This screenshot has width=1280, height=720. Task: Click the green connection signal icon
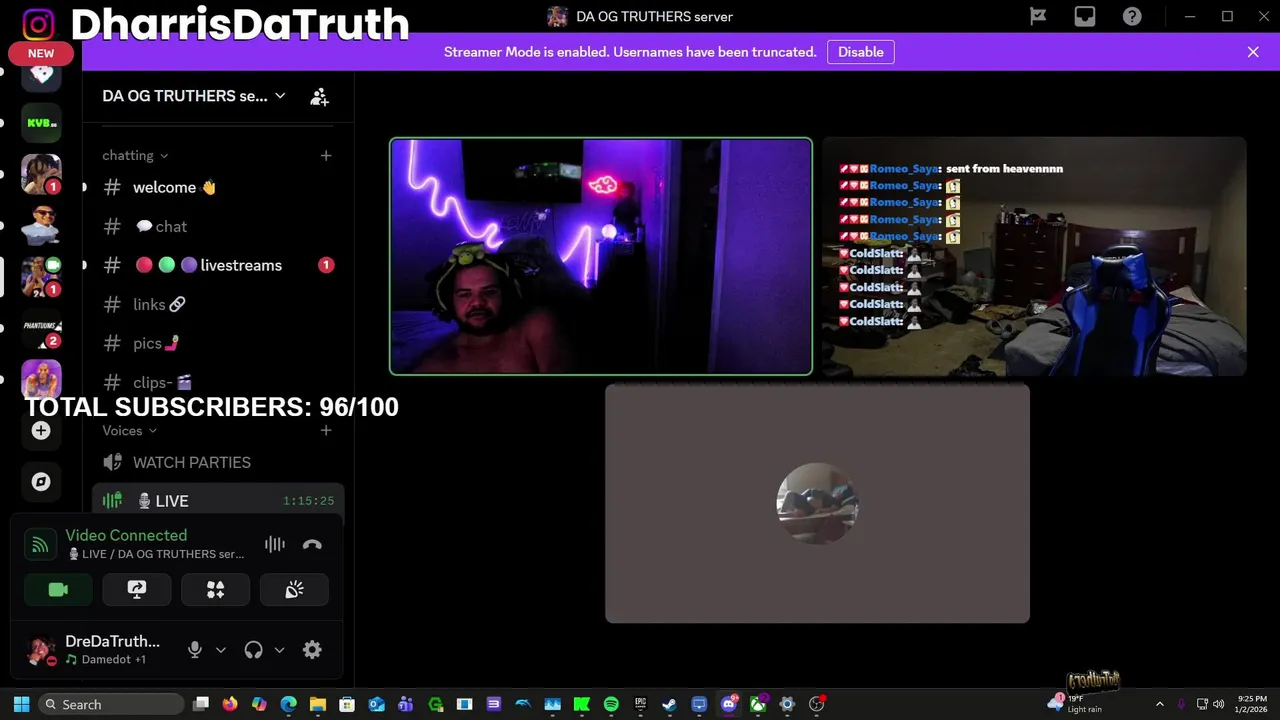[x=40, y=544]
